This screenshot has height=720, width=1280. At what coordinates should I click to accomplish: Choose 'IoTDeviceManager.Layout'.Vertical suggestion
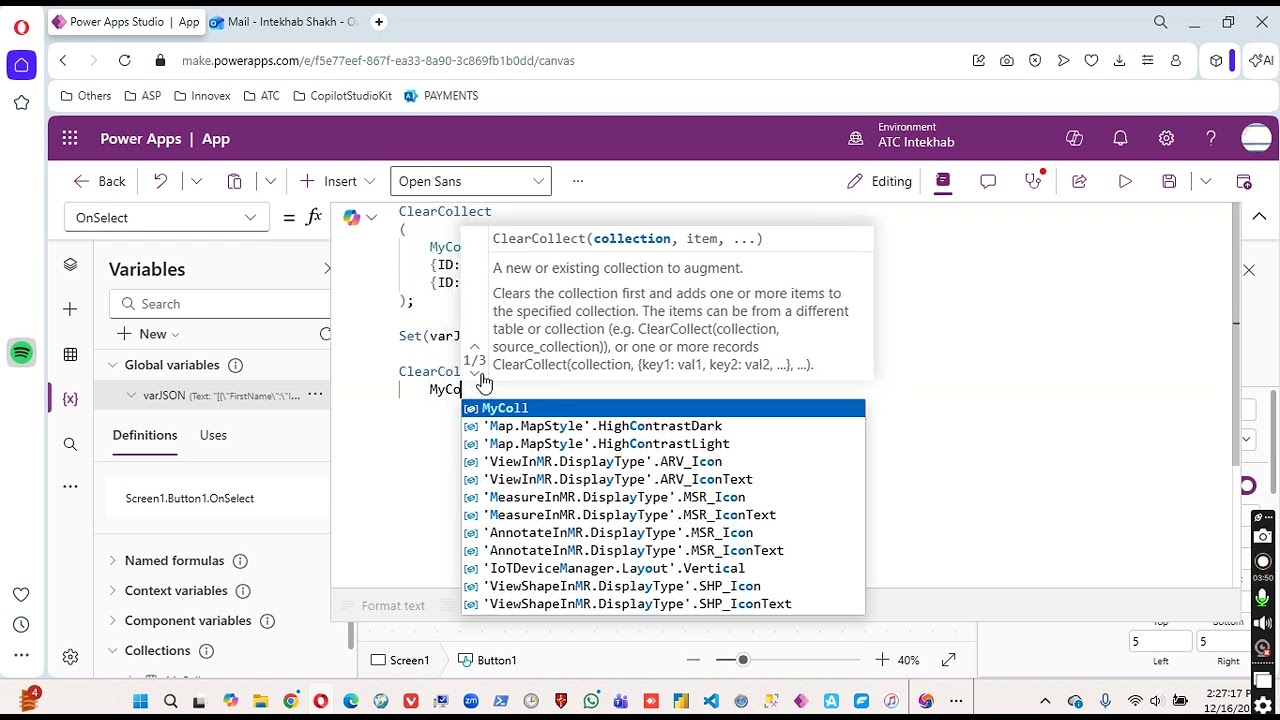[663, 568]
